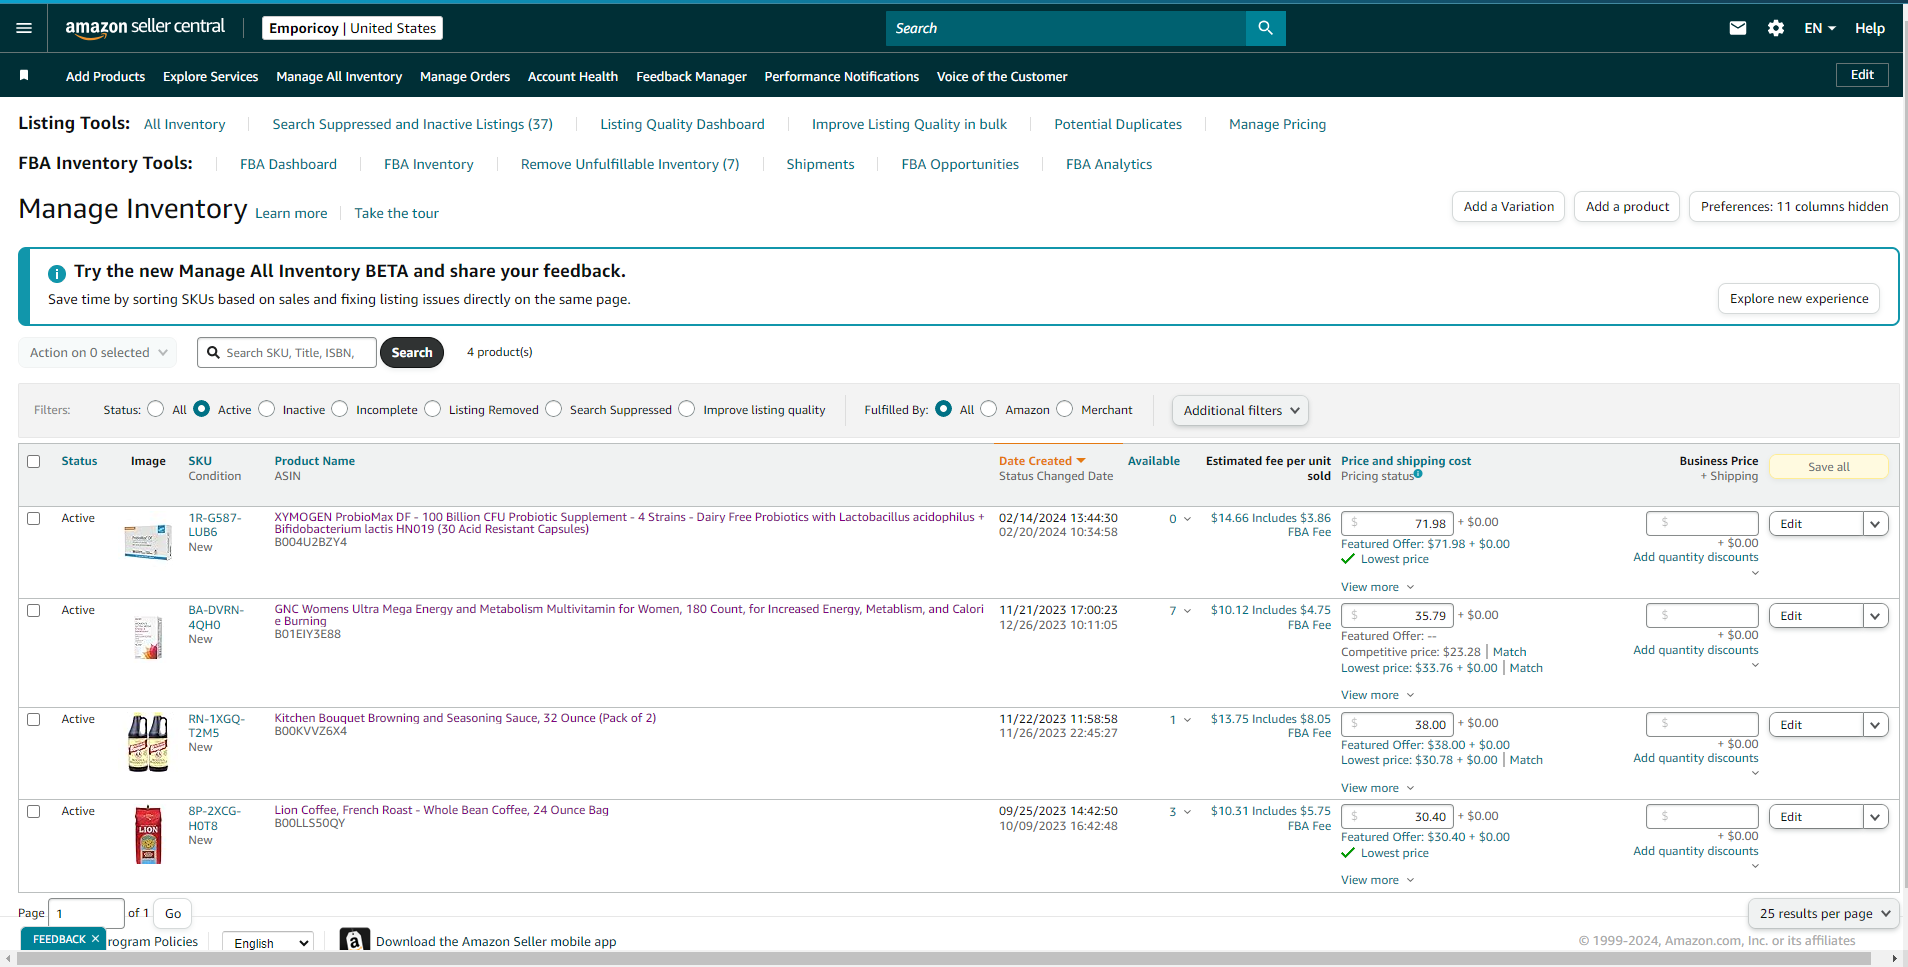Open the settings gear icon
Viewport: 1908px width, 967px height.
[1776, 28]
